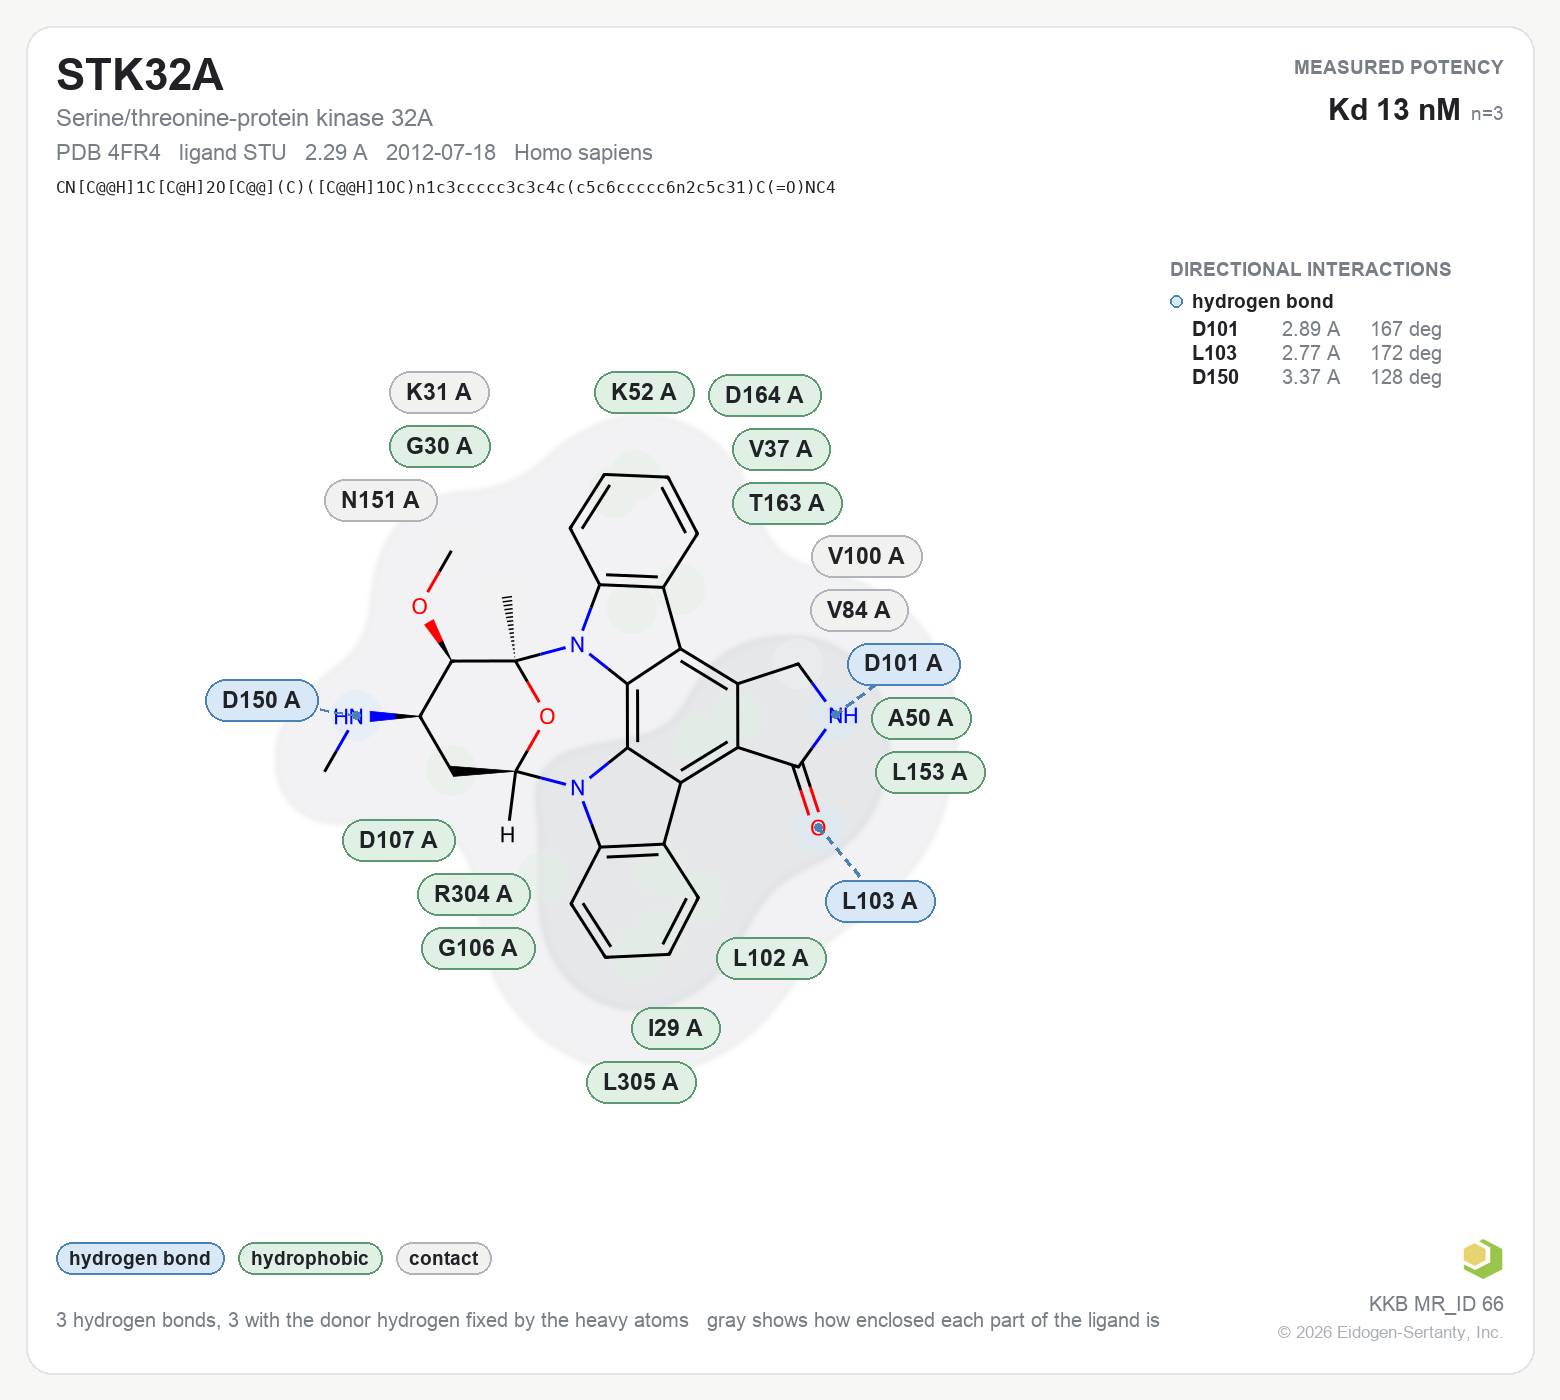Pick the R304 A residue tag

click(473, 894)
